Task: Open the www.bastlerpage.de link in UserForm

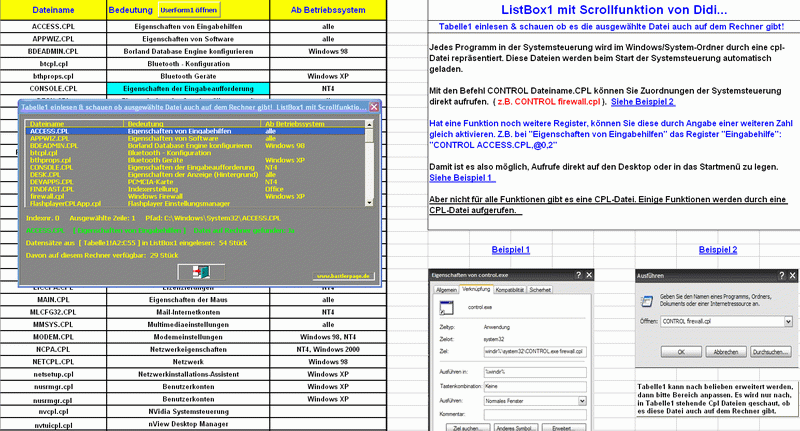Action: (x=343, y=276)
